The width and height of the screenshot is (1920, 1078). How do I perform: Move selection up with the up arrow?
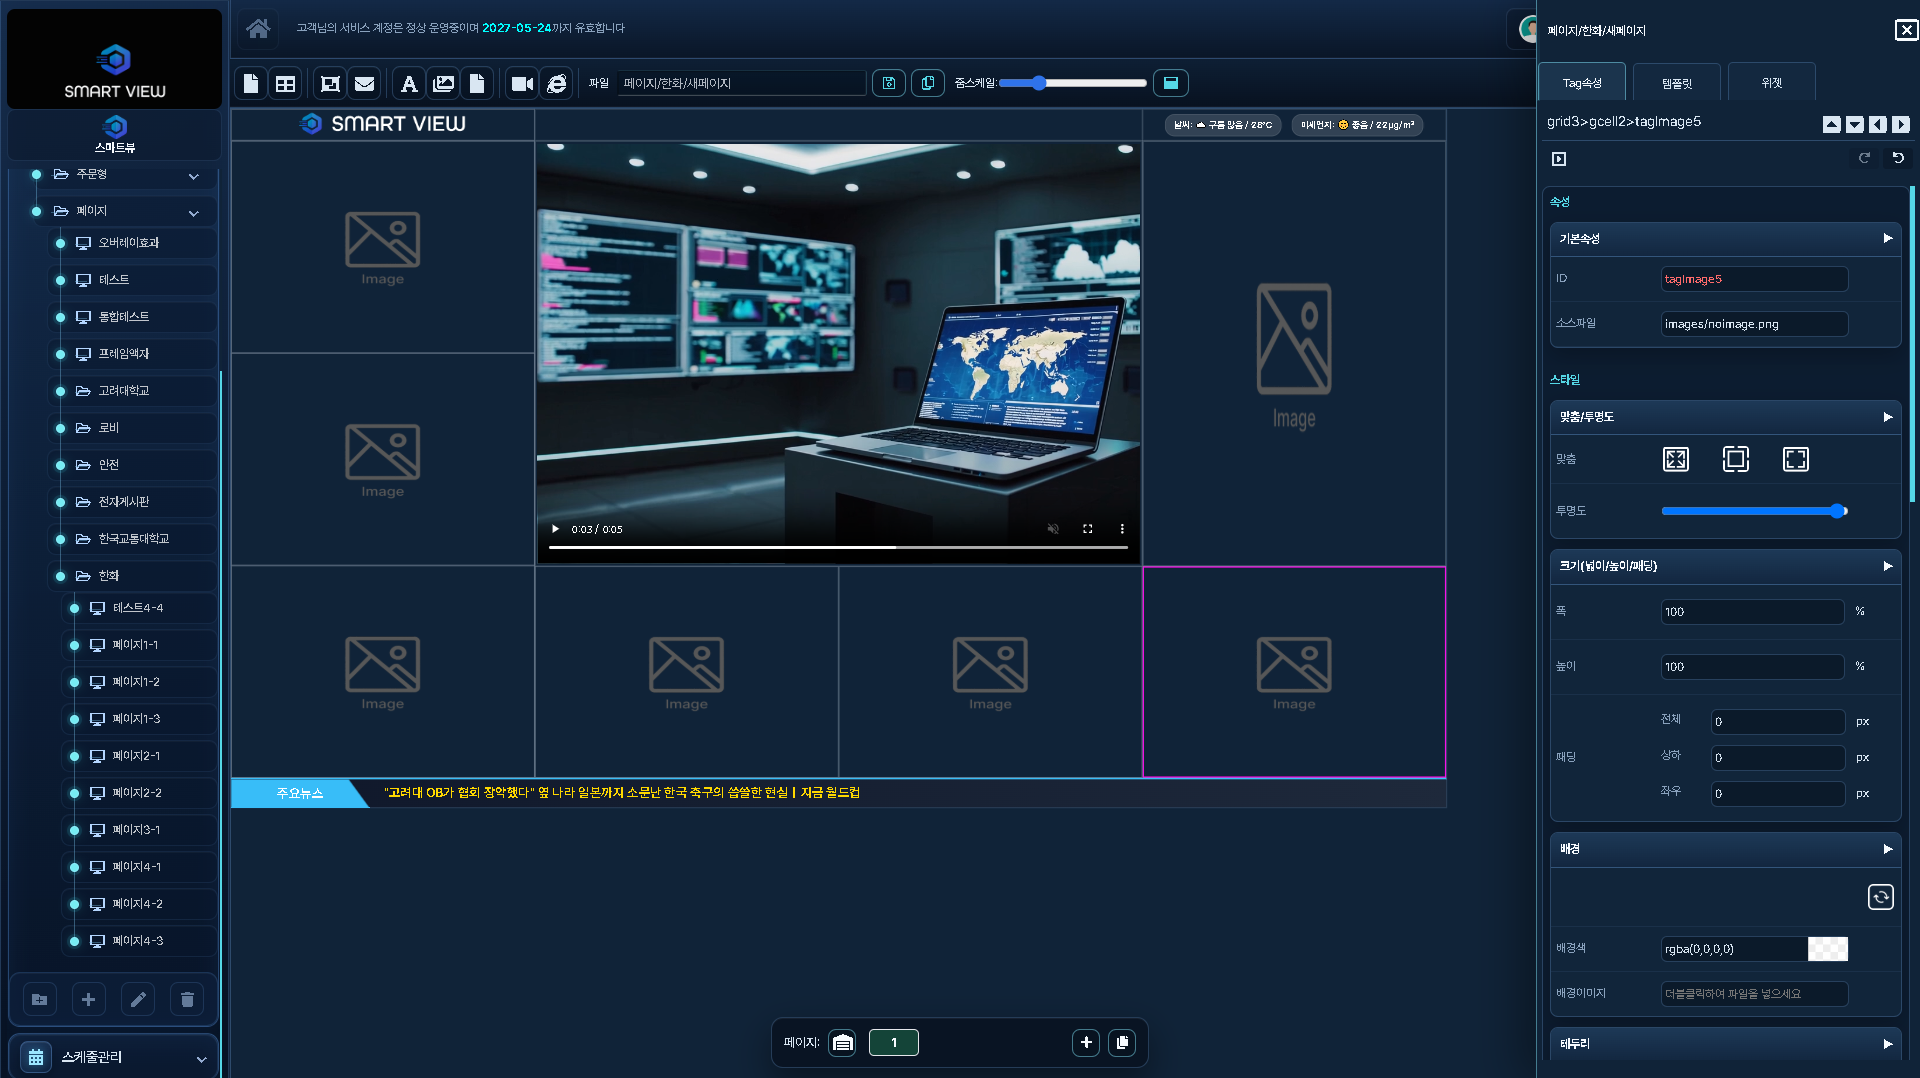click(1831, 125)
